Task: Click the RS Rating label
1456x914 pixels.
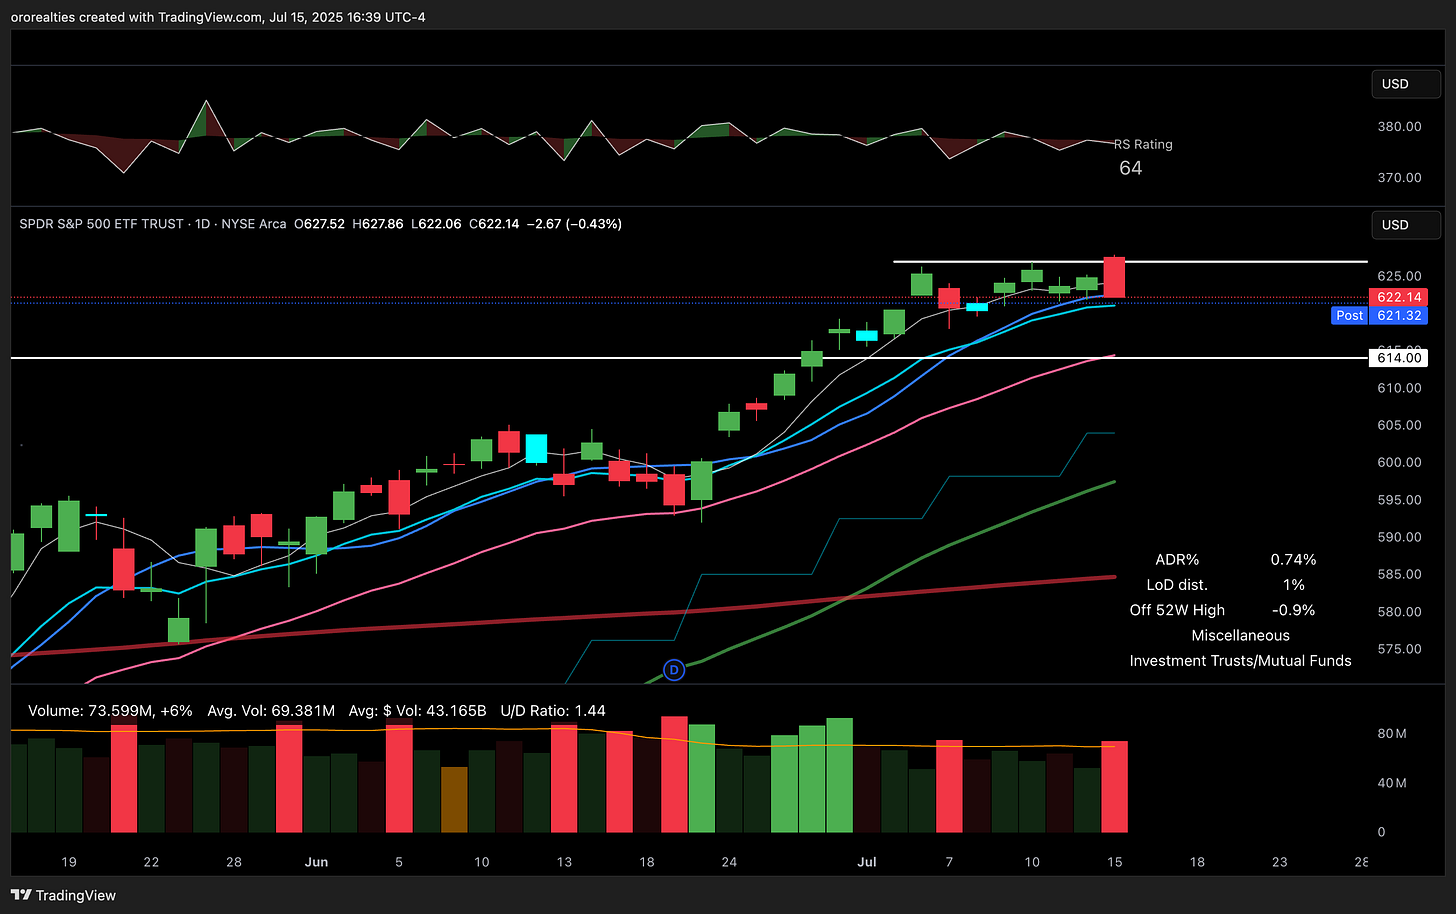Action: 1144,144
